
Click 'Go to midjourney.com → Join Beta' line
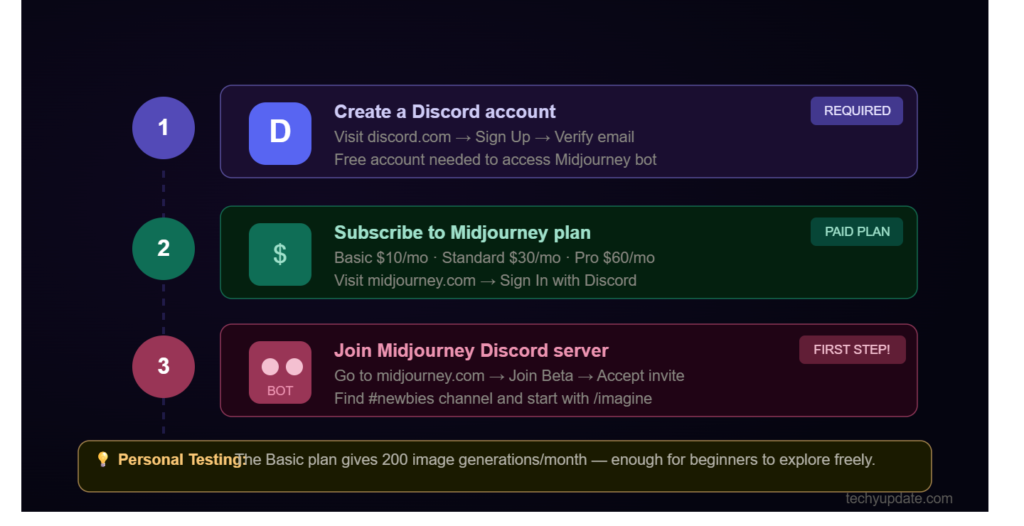509,376
